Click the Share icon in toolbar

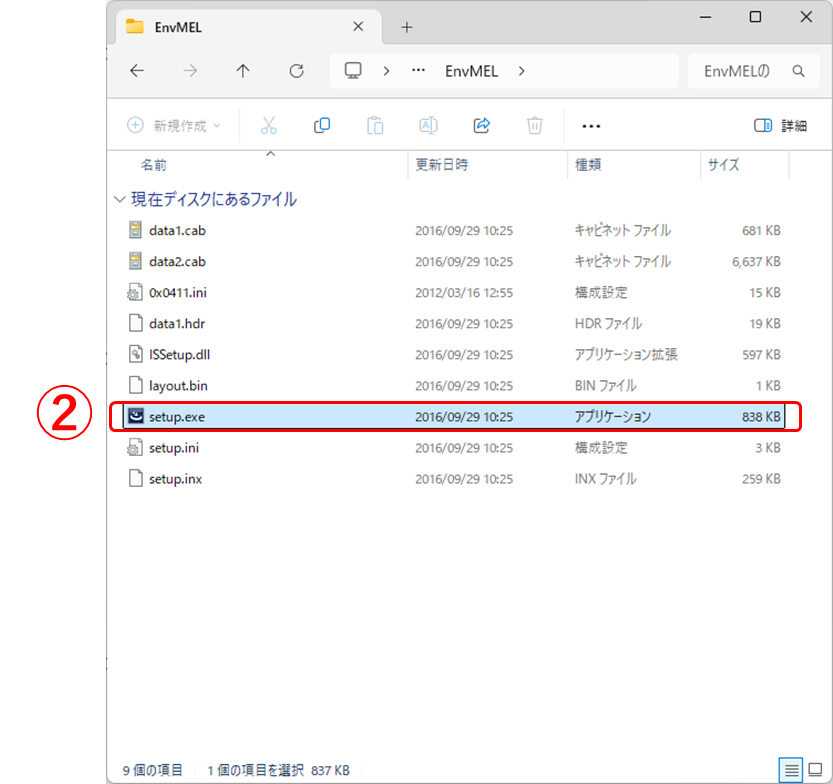pyautogui.click(x=481, y=126)
